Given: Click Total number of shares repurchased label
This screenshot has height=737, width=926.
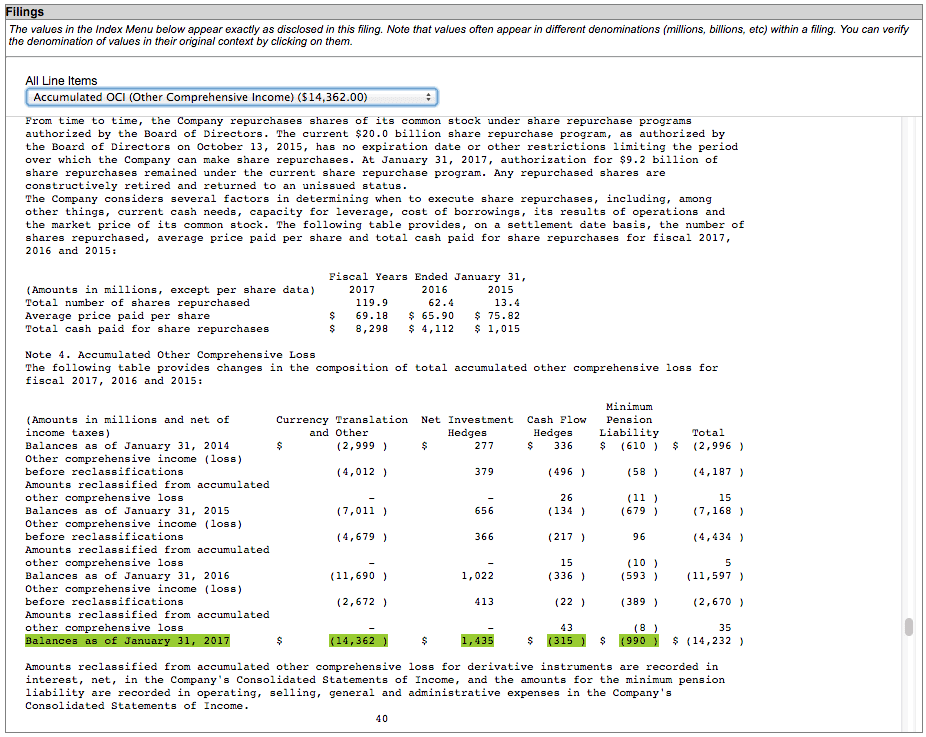Looking at the screenshot, I should coord(137,303).
